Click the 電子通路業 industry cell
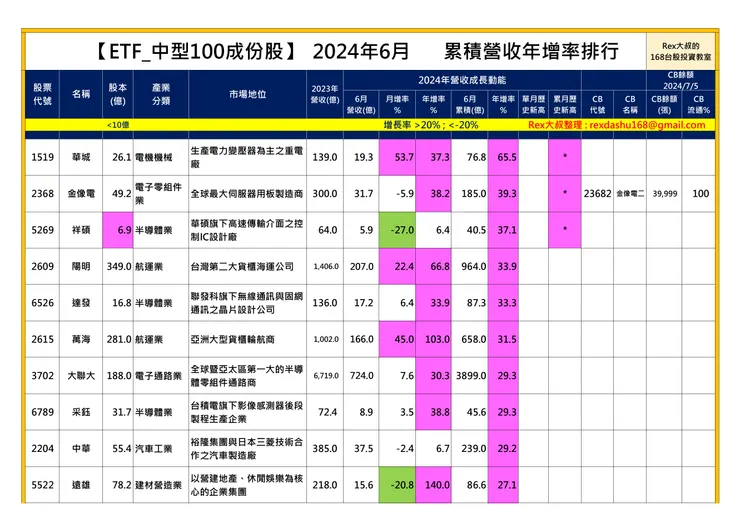This screenshot has width=740, height=523. point(161,376)
